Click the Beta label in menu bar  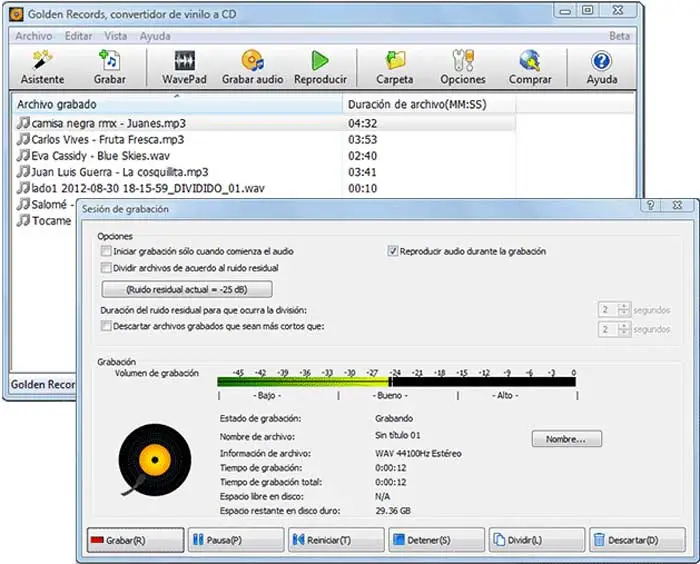point(620,36)
